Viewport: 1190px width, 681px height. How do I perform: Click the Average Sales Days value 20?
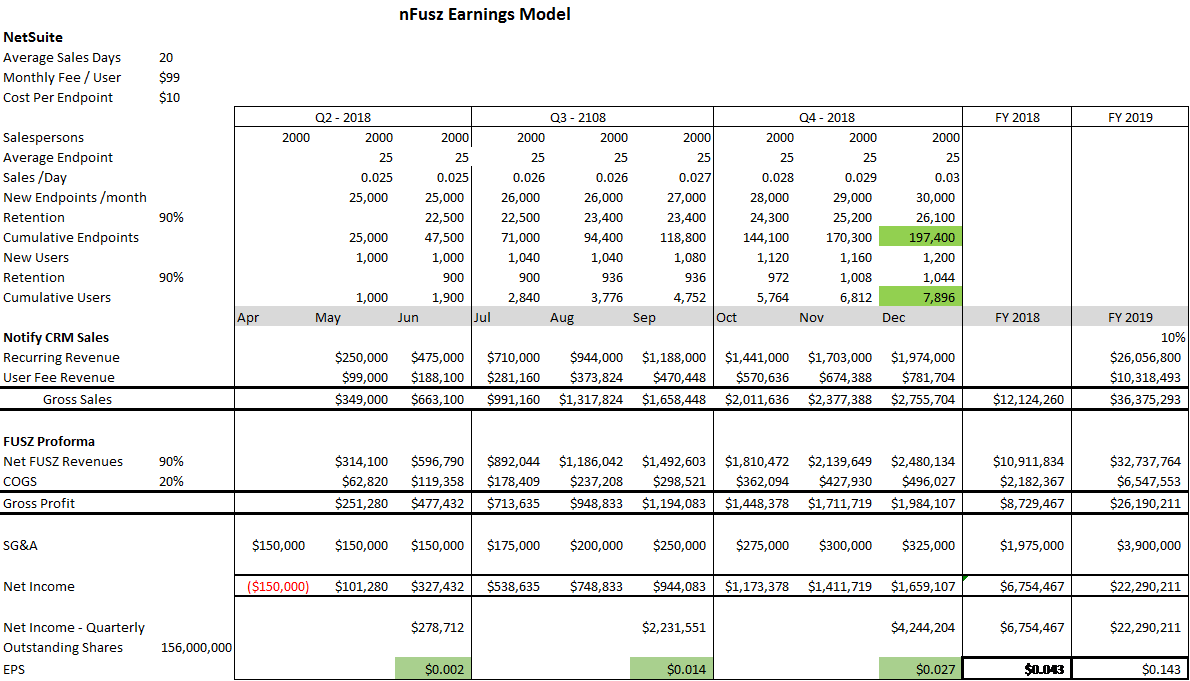pos(166,57)
